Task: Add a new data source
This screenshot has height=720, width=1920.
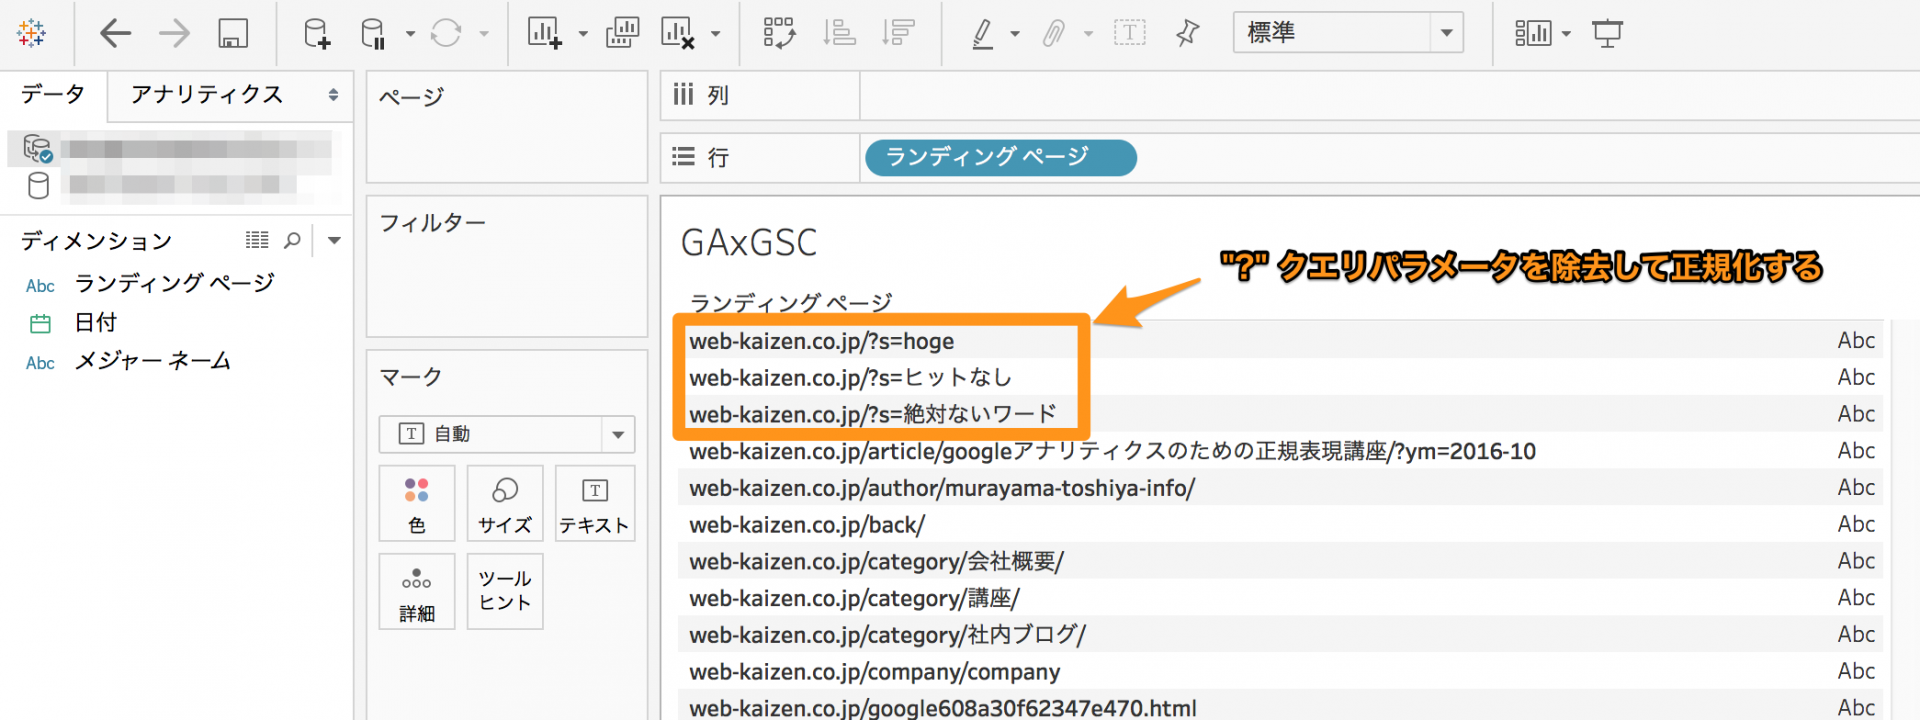Action: pyautogui.click(x=317, y=33)
